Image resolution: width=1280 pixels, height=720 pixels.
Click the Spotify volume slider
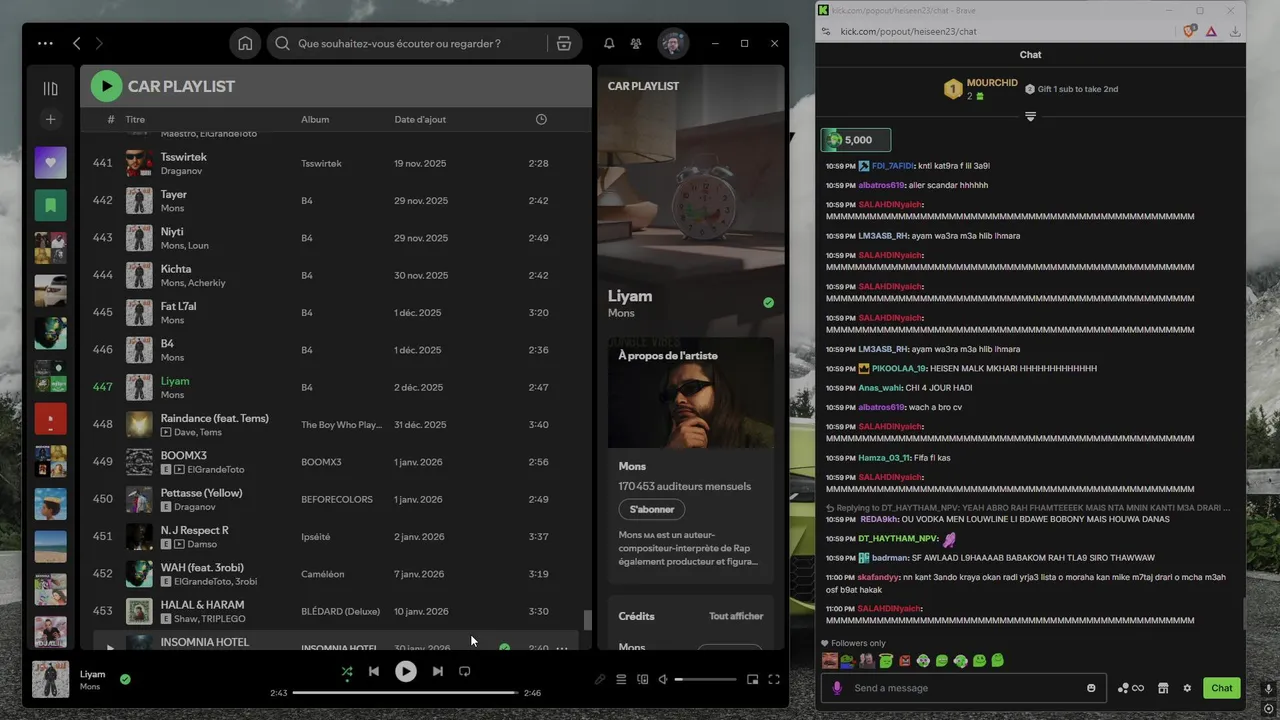705,680
